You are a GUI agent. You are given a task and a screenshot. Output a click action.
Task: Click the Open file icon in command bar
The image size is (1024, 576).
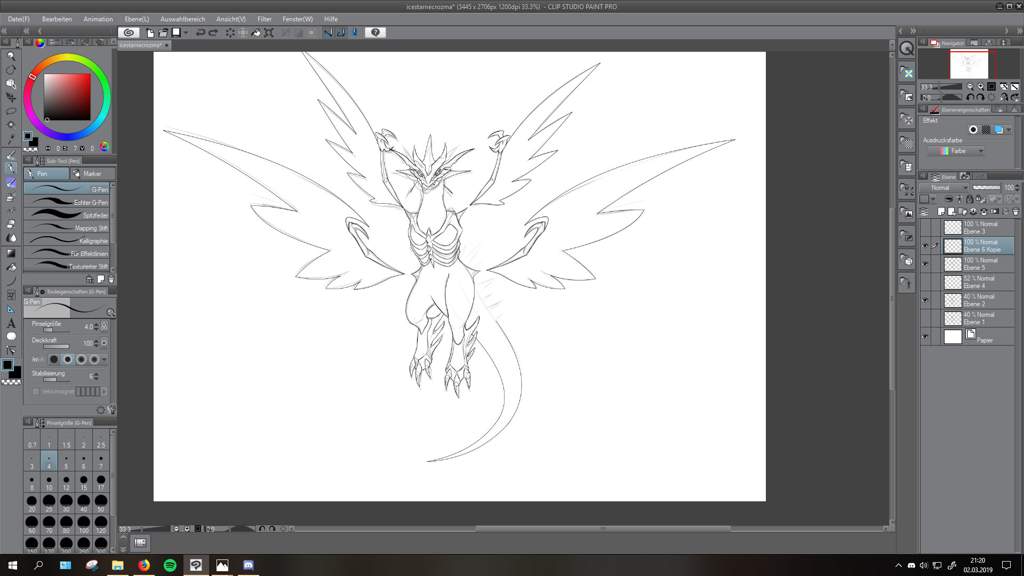point(163,33)
